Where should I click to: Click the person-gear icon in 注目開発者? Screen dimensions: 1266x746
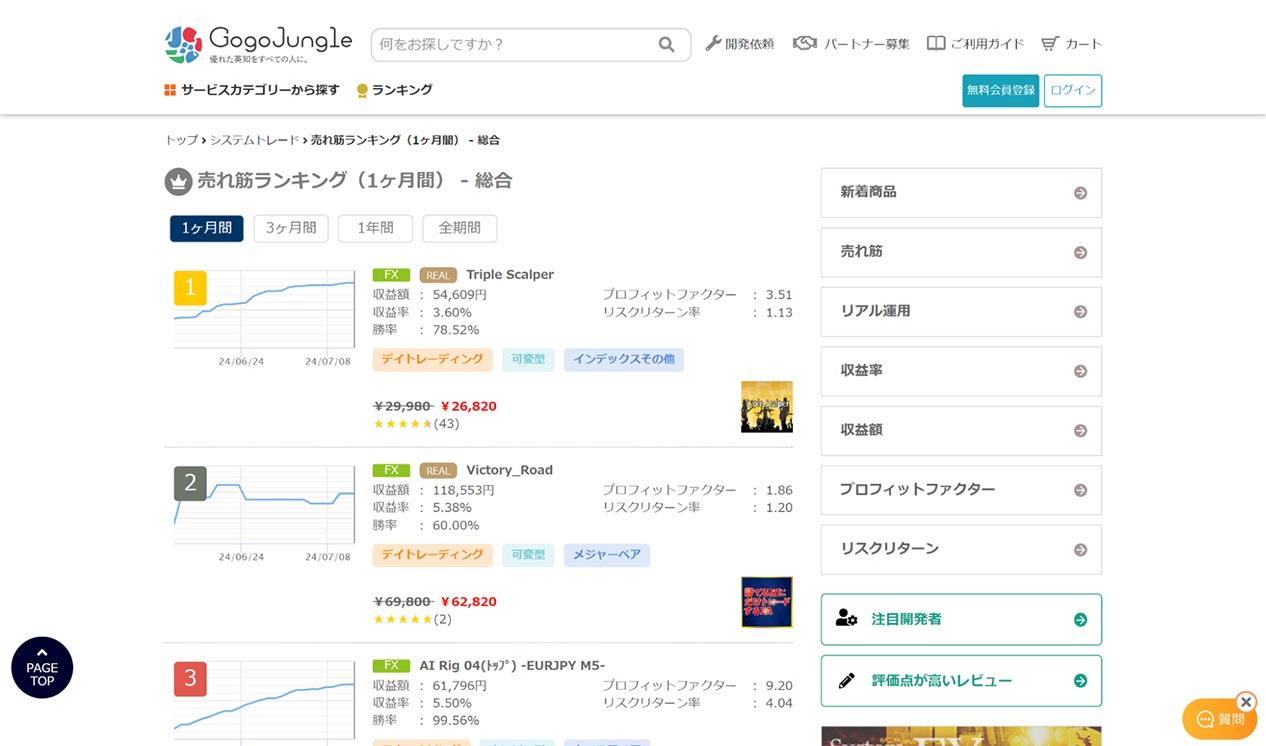point(847,619)
